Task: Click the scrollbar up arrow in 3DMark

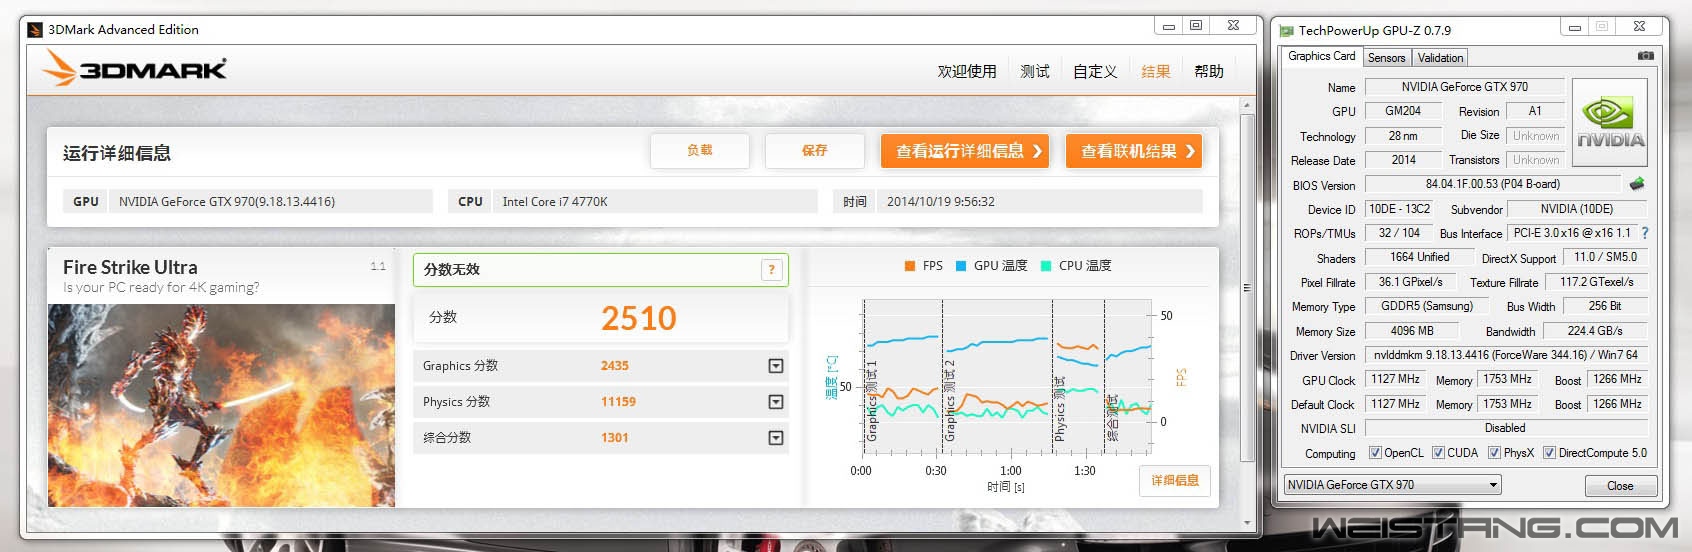Action: tap(1246, 104)
